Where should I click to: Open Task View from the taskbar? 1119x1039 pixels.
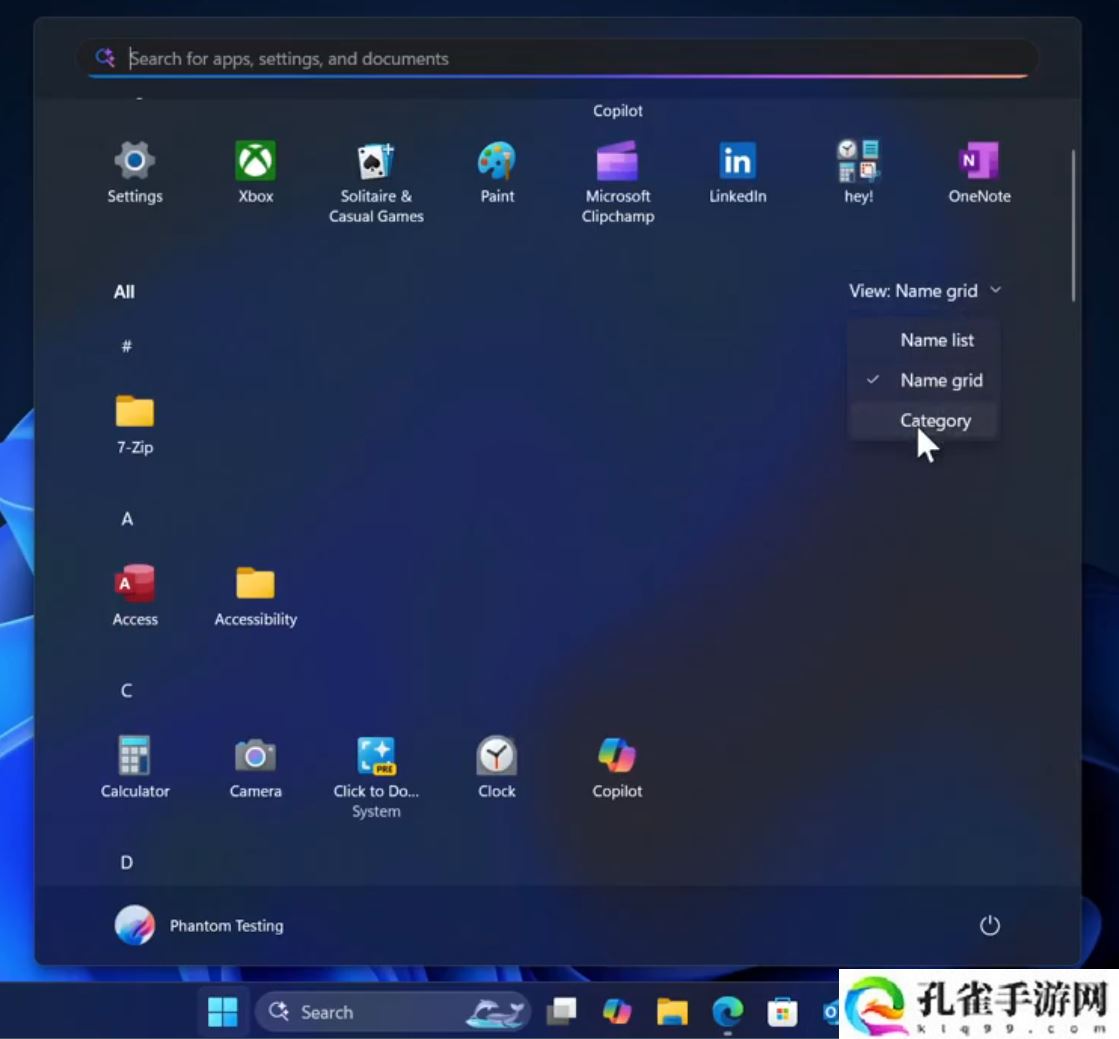(x=562, y=1011)
